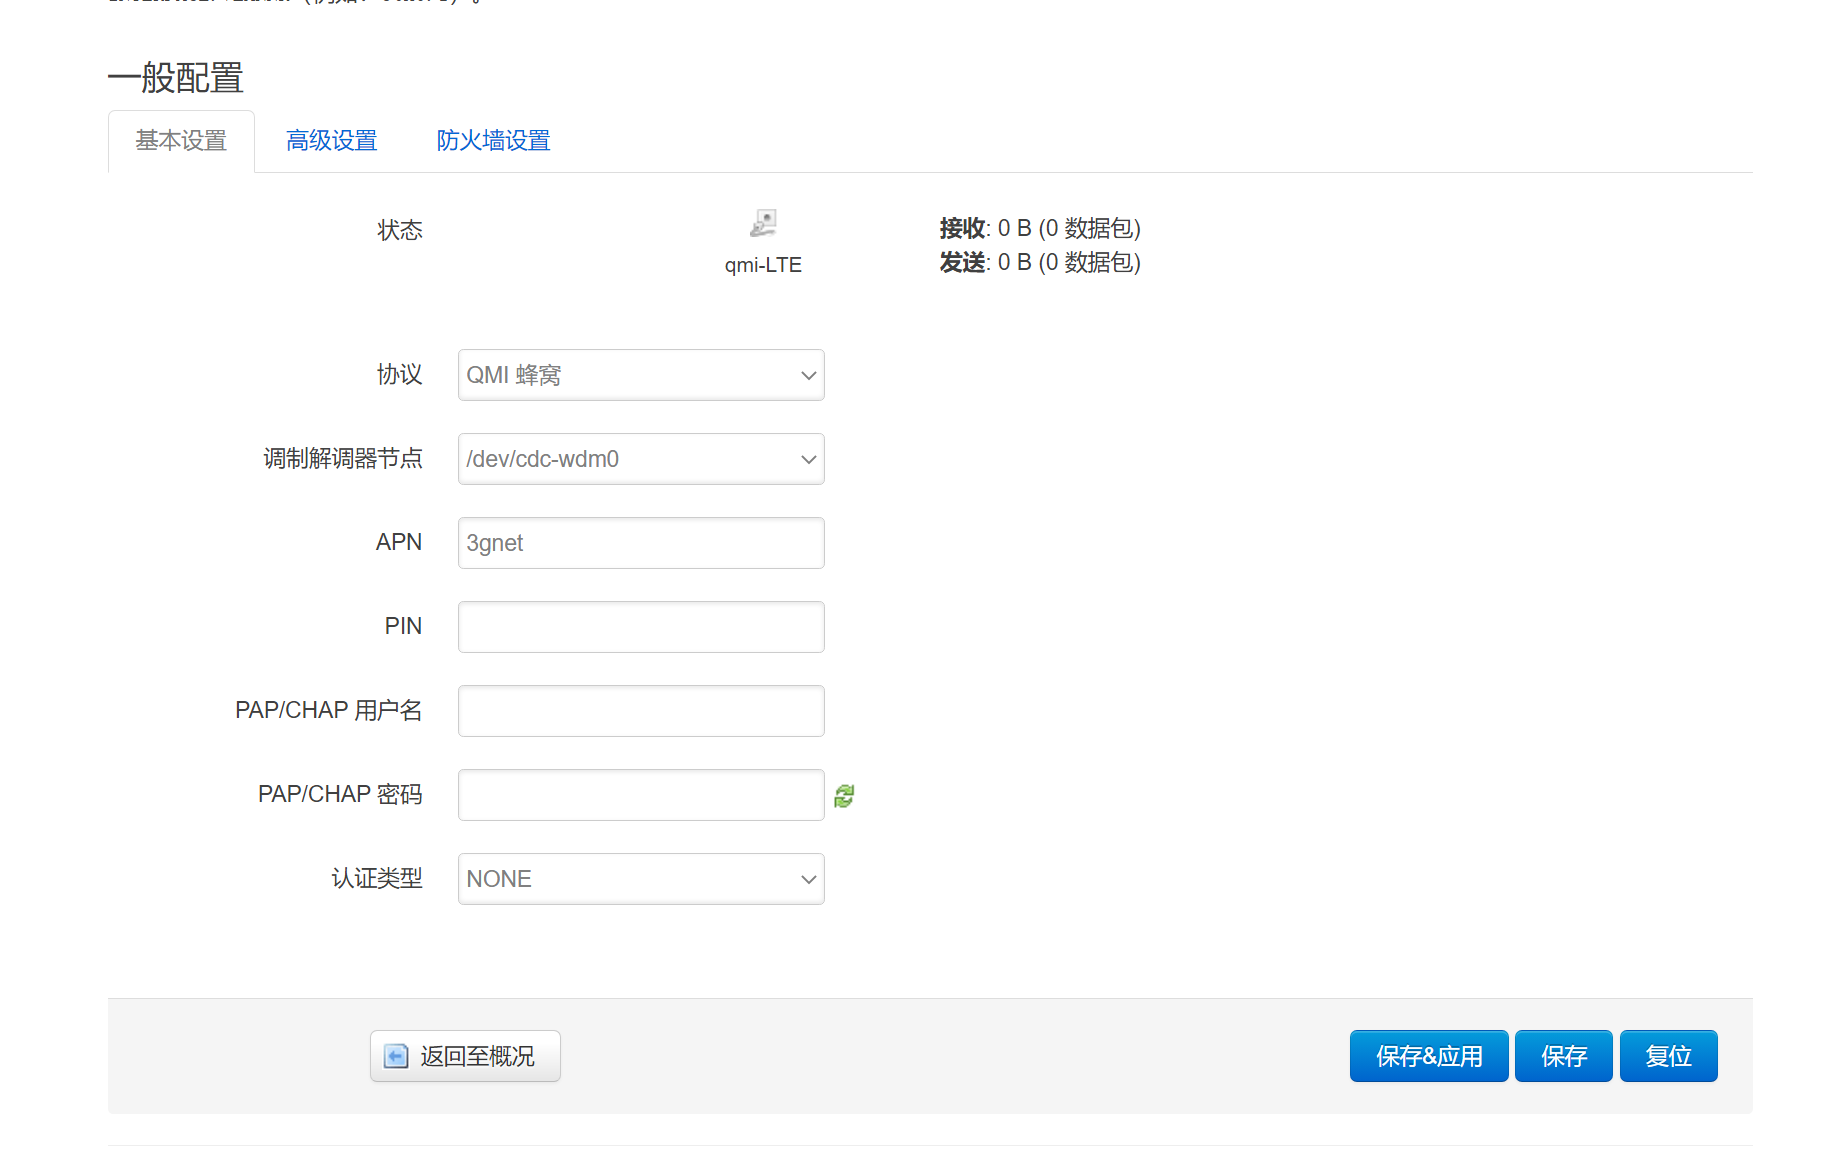Click the PAP/CHAP 用户名 text box
This screenshot has height=1150, width=1826.
point(640,711)
